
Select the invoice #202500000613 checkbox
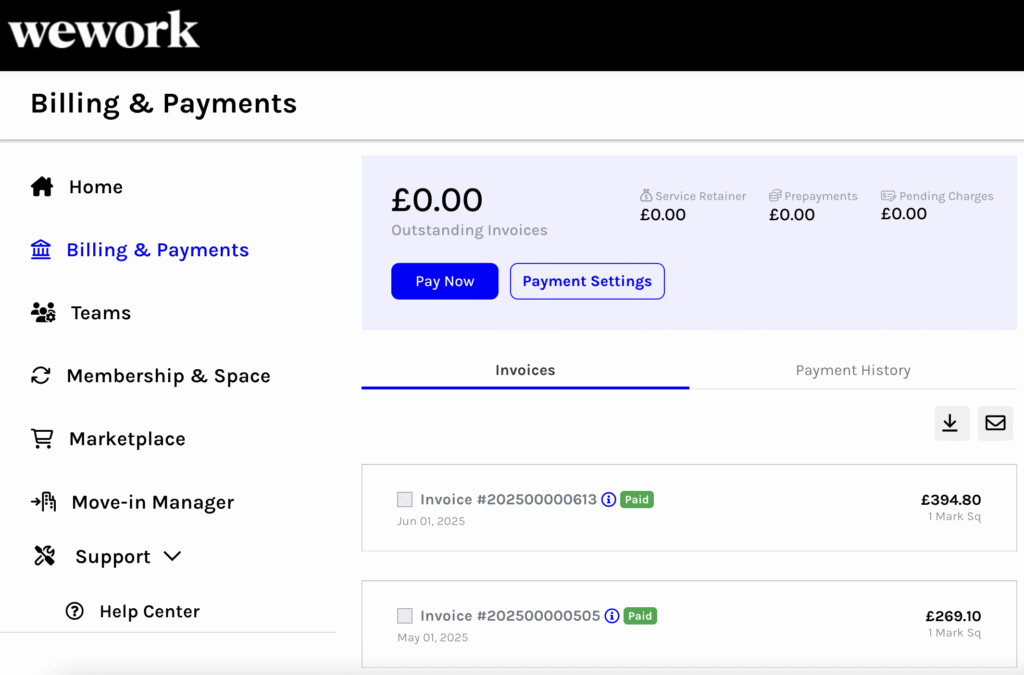(x=405, y=499)
